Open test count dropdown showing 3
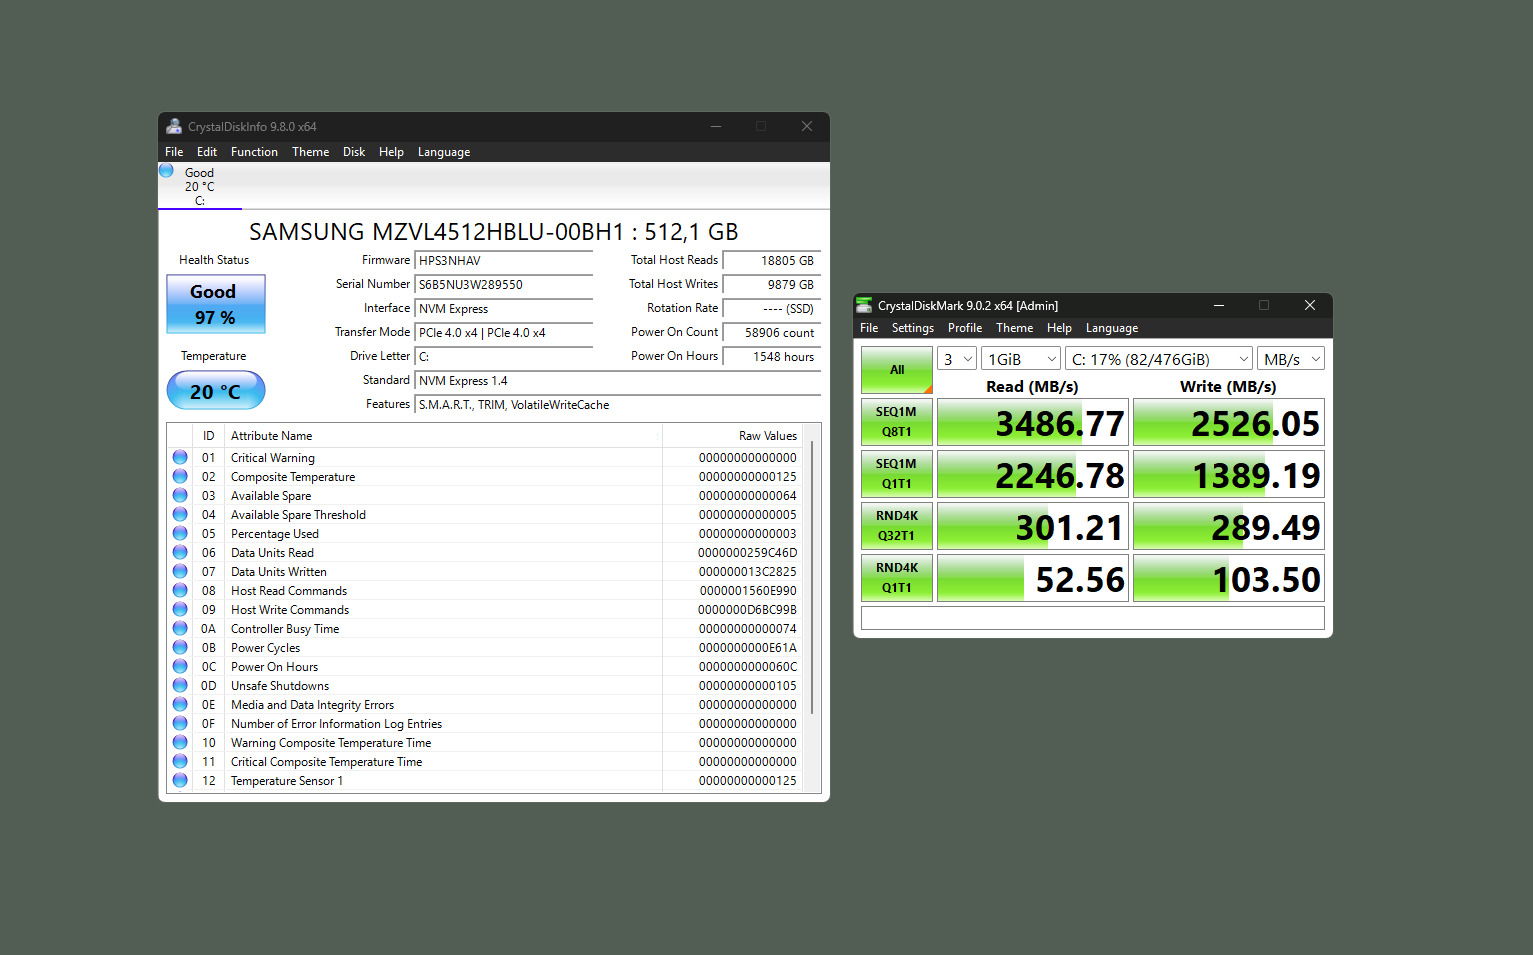Viewport: 1533px width, 955px height. (957, 359)
